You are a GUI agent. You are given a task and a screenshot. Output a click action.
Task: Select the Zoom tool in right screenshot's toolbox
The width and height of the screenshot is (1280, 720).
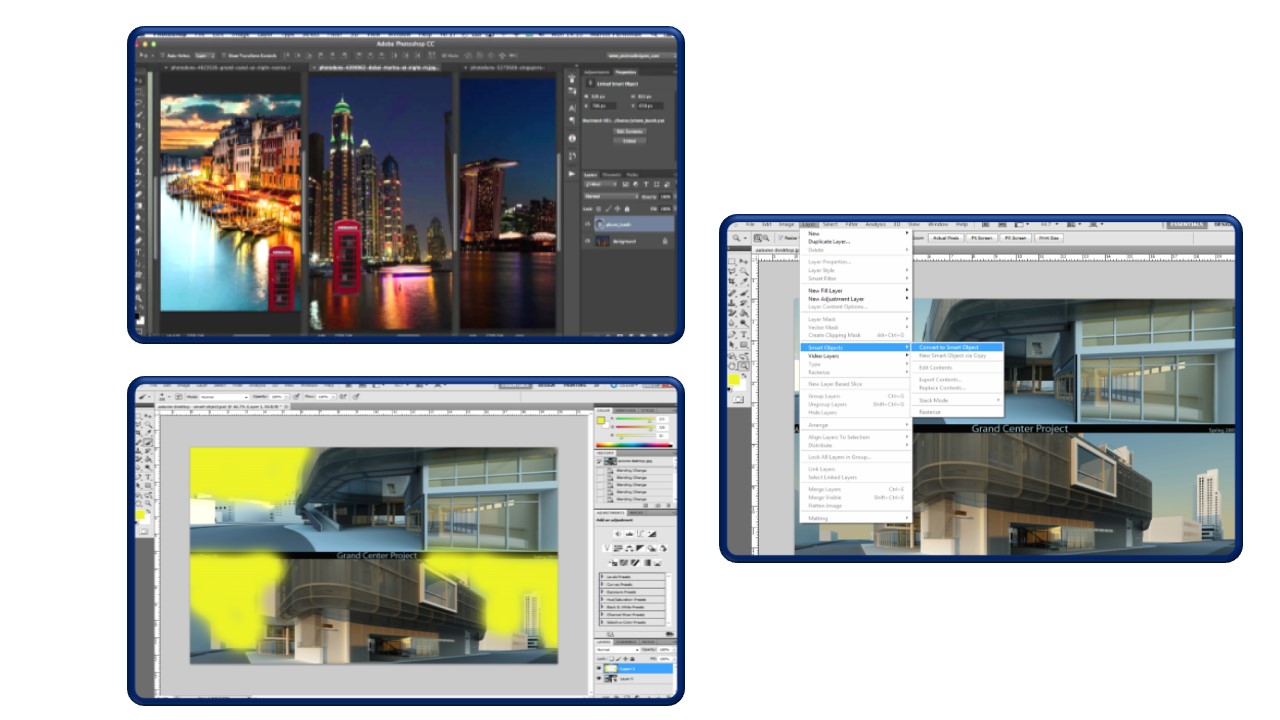coord(744,365)
